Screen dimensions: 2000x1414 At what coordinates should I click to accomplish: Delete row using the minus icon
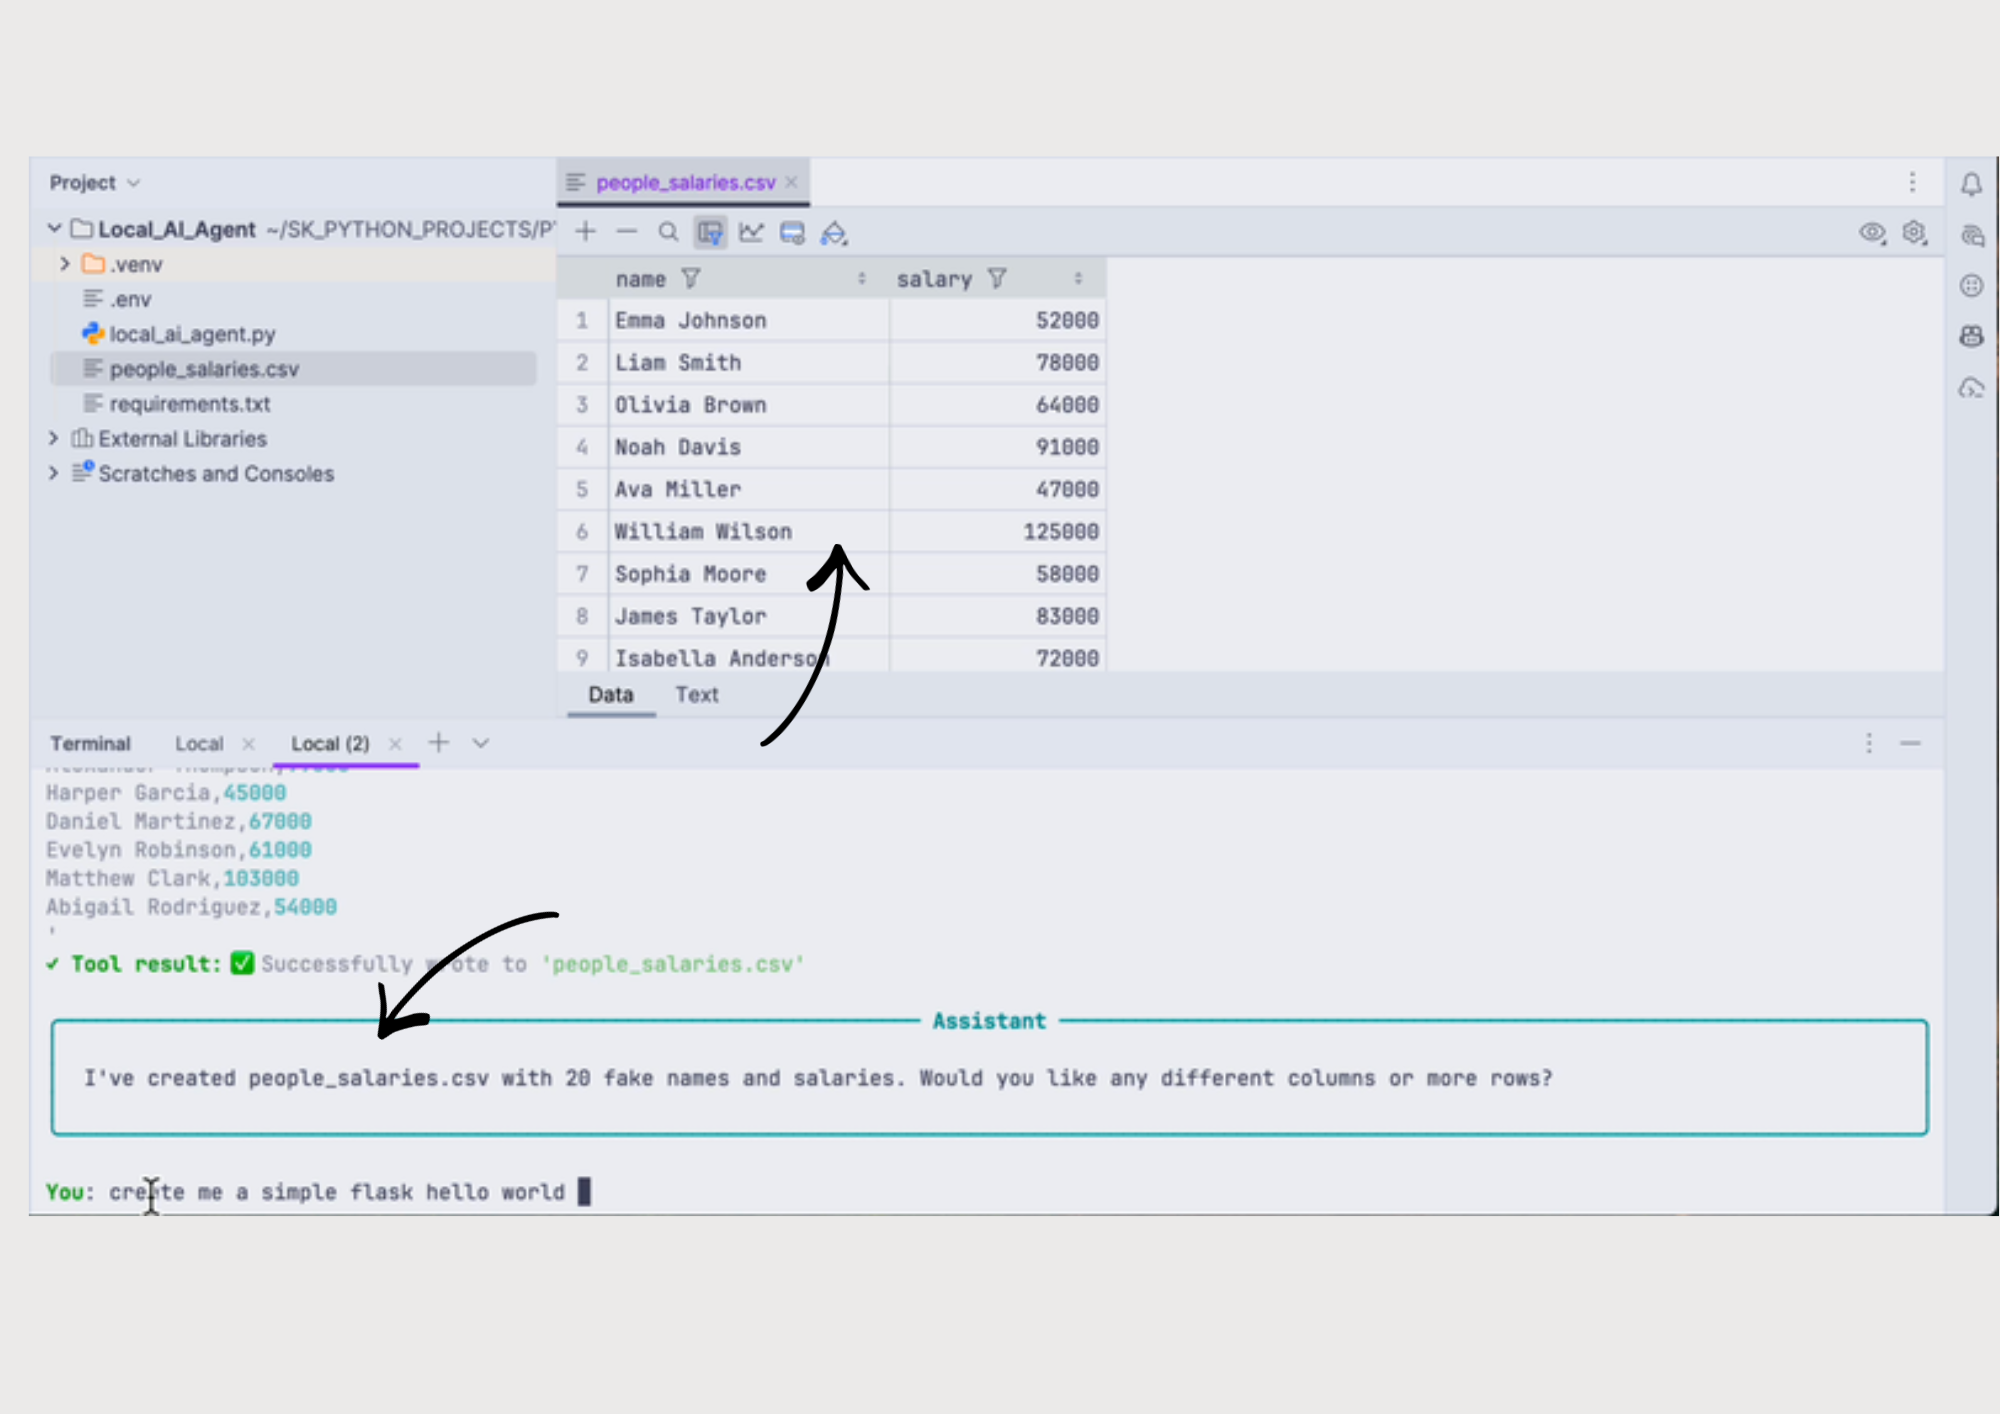(627, 232)
